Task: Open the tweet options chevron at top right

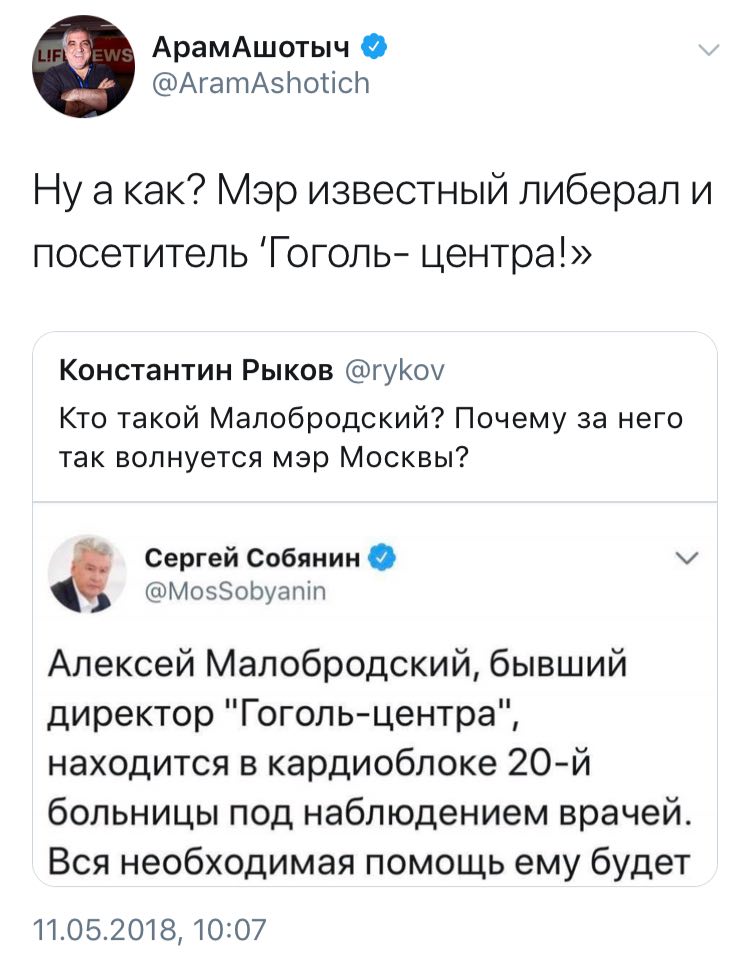Action: click(x=708, y=50)
